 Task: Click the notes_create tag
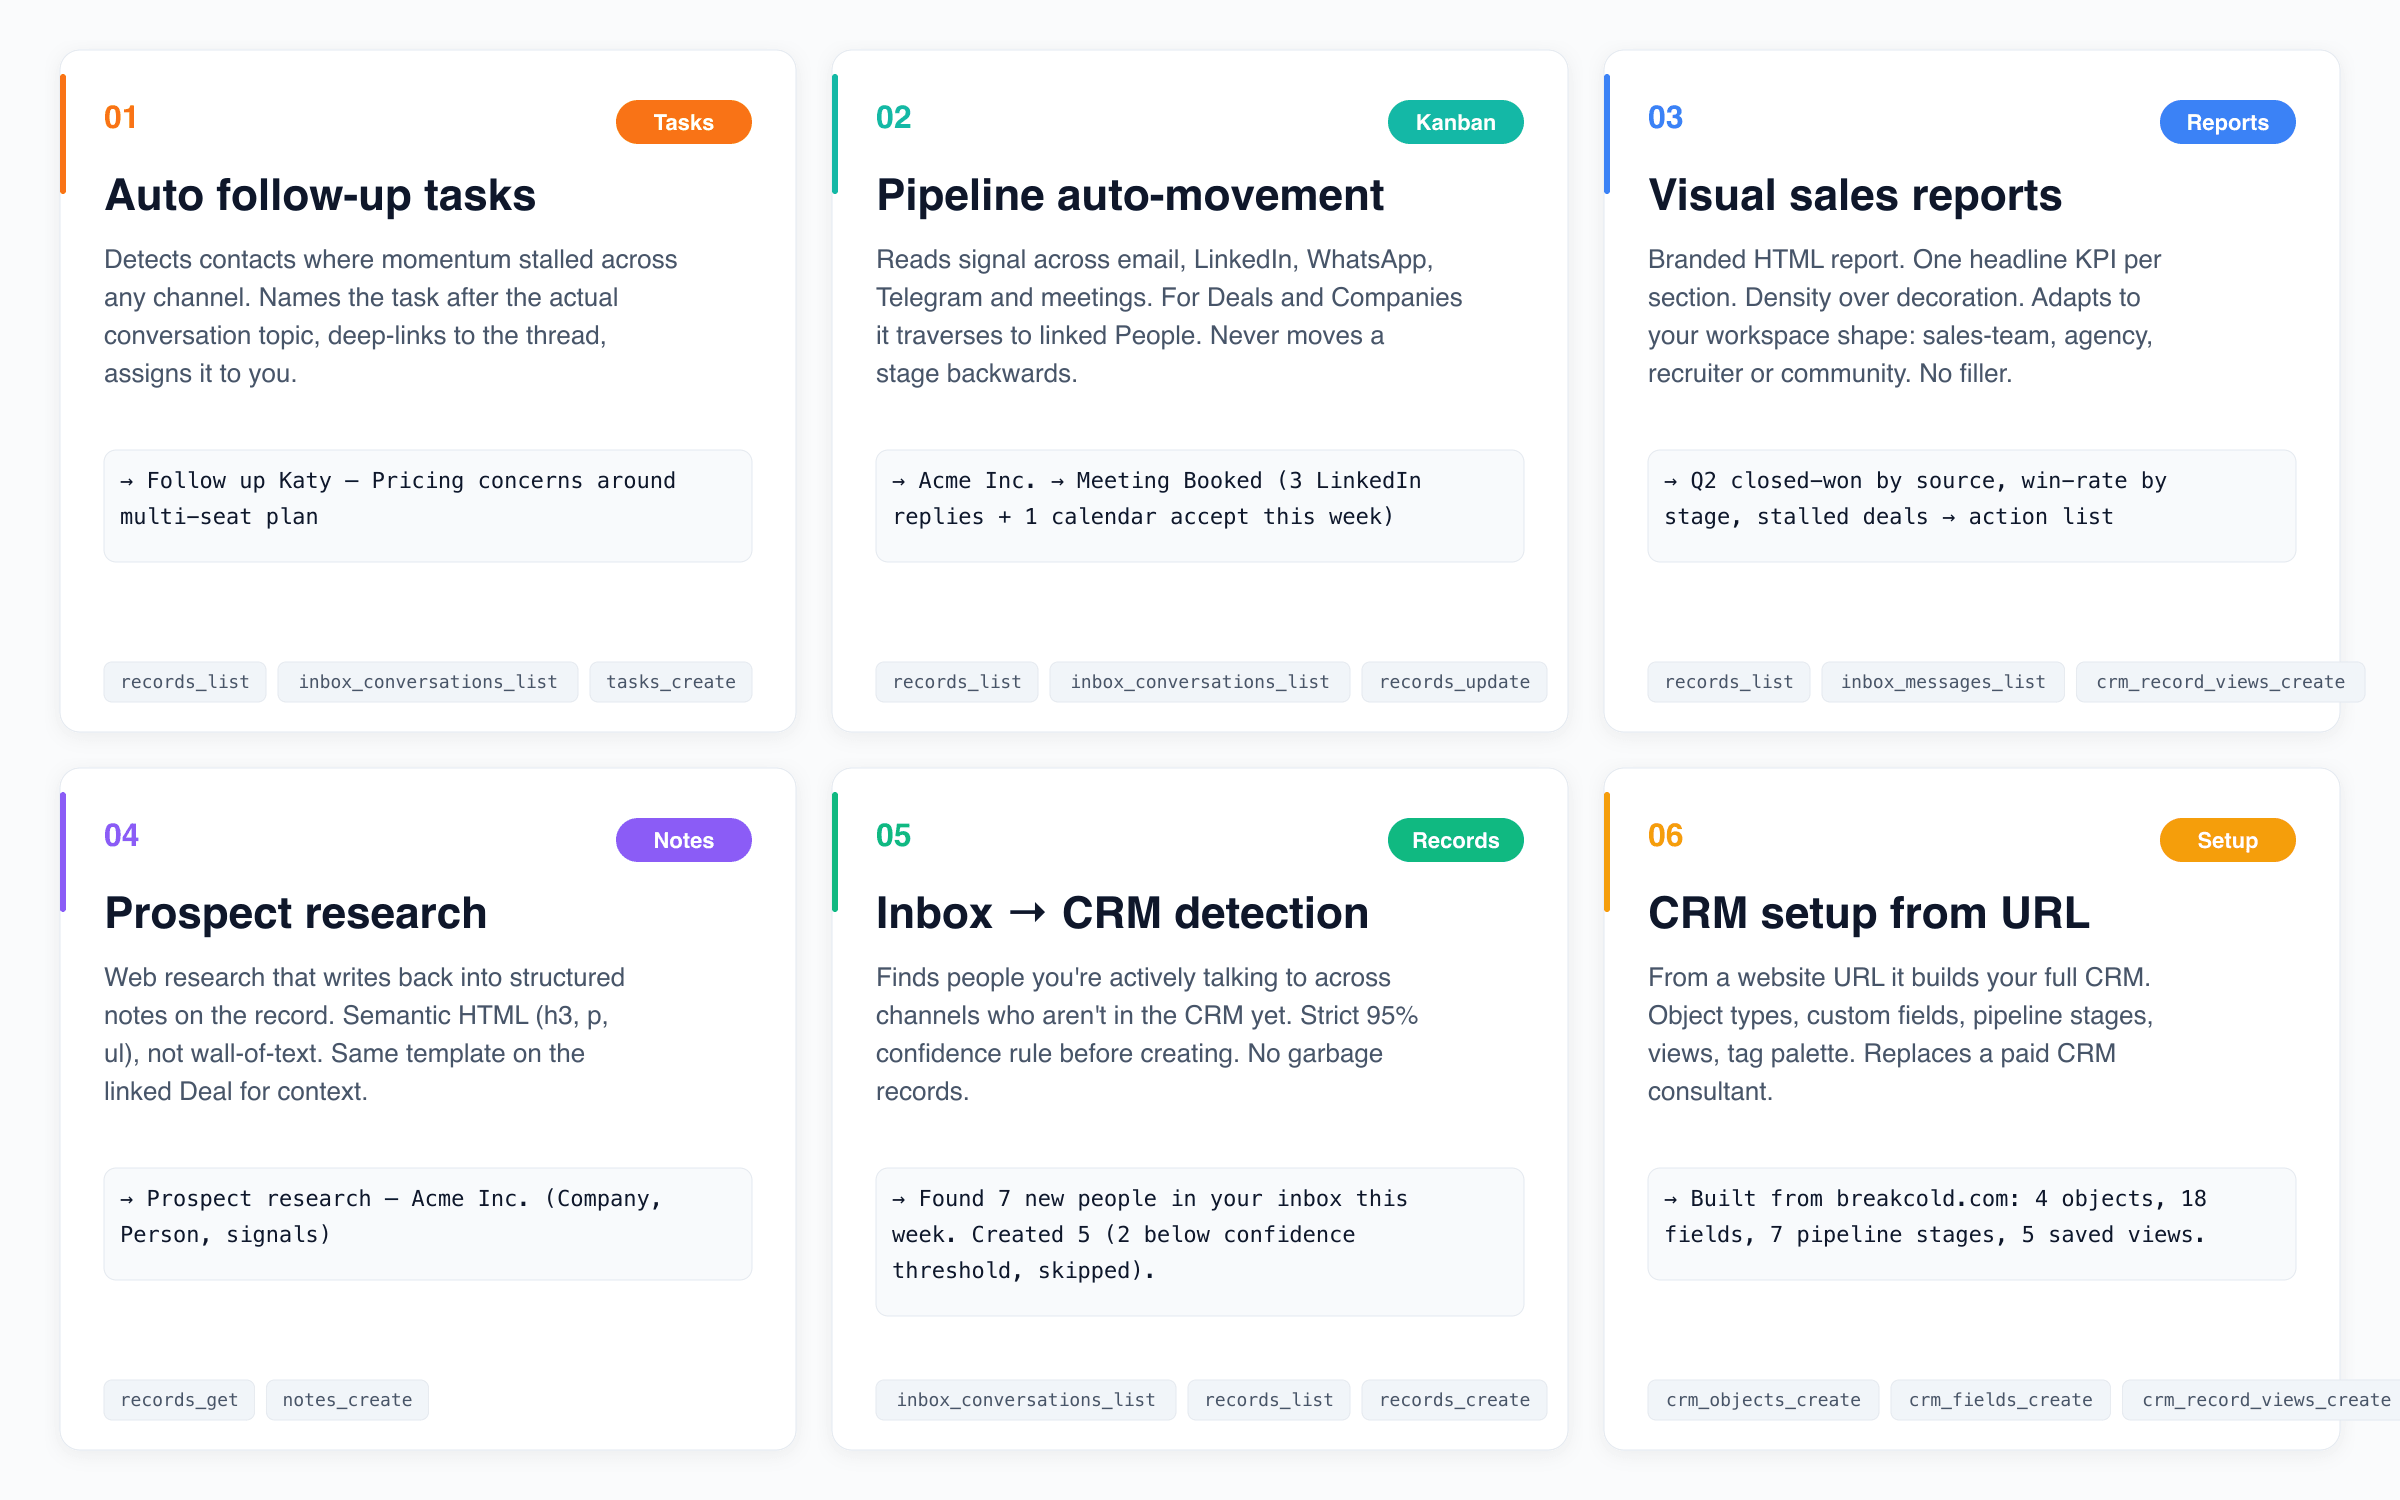pos(347,1400)
